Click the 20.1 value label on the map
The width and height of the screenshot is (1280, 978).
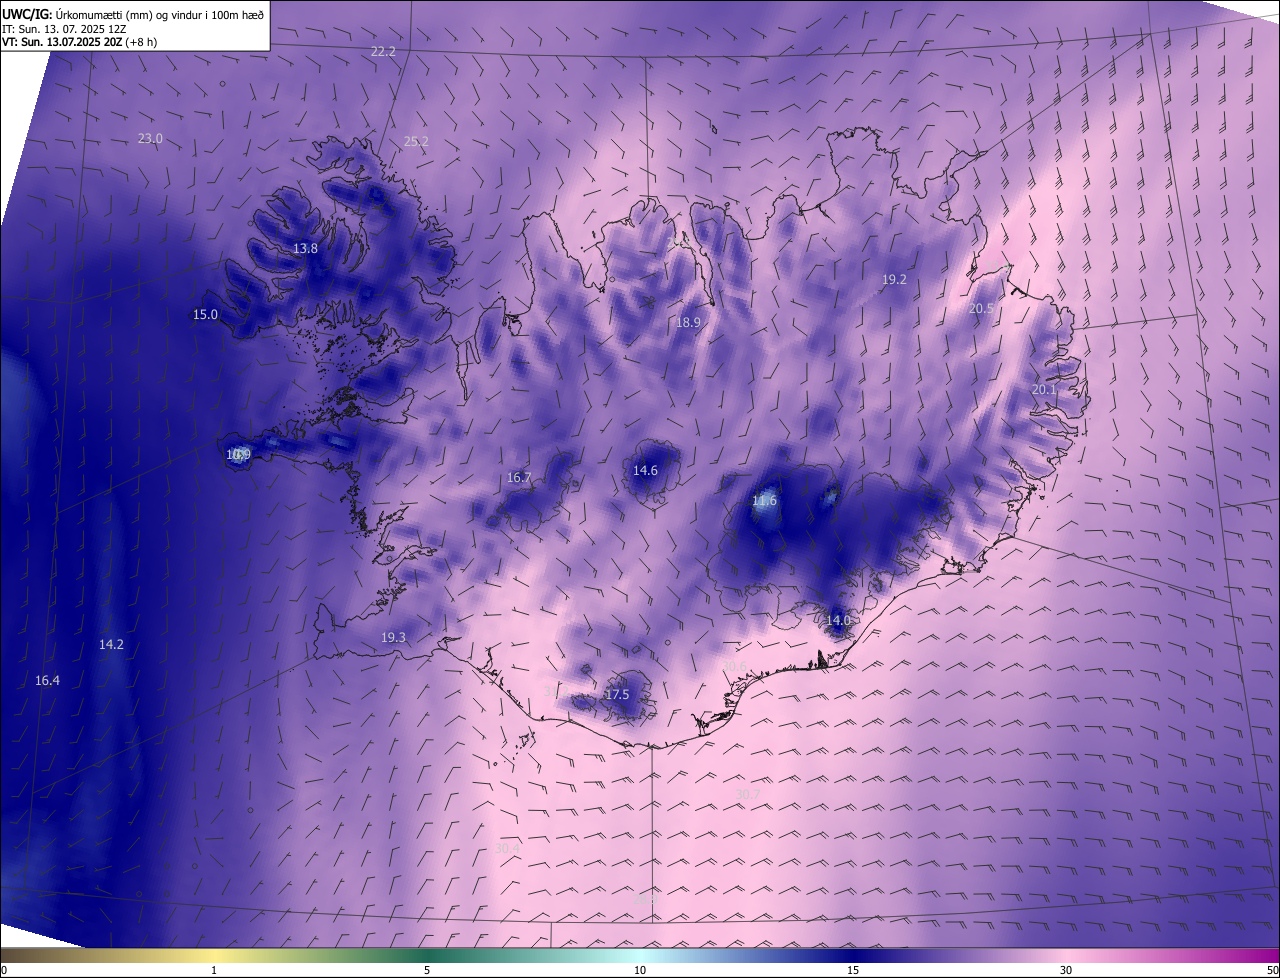[1044, 389]
